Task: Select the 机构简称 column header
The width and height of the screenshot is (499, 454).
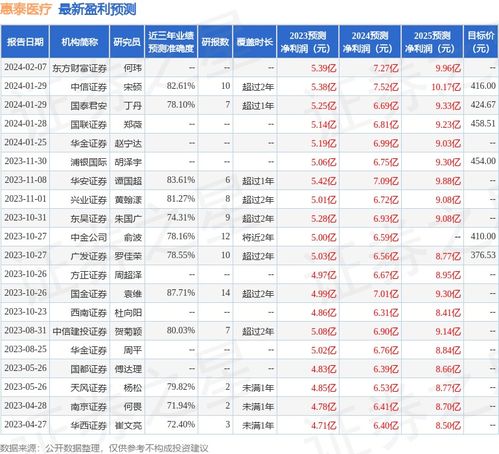Action: point(79,42)
